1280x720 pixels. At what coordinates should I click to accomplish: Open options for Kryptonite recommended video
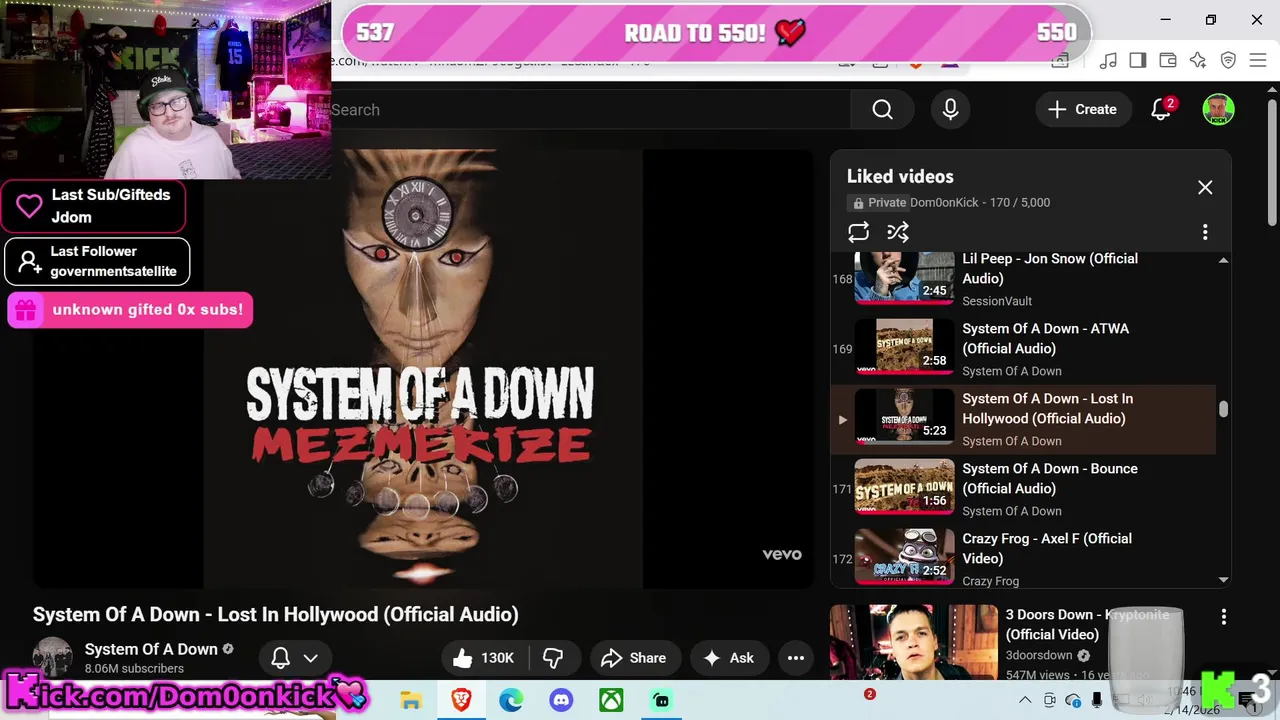tap(1224, 617)
